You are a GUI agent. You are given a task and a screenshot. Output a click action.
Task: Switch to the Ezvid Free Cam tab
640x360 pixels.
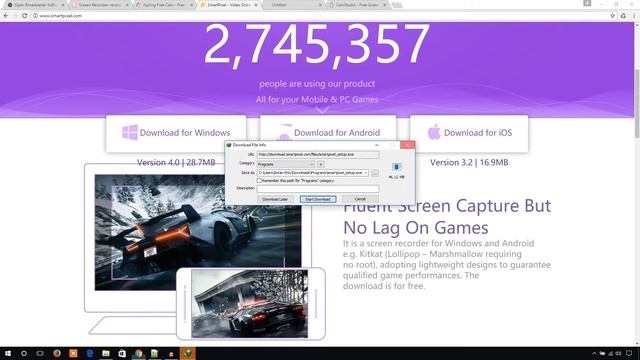click(164, 5)
